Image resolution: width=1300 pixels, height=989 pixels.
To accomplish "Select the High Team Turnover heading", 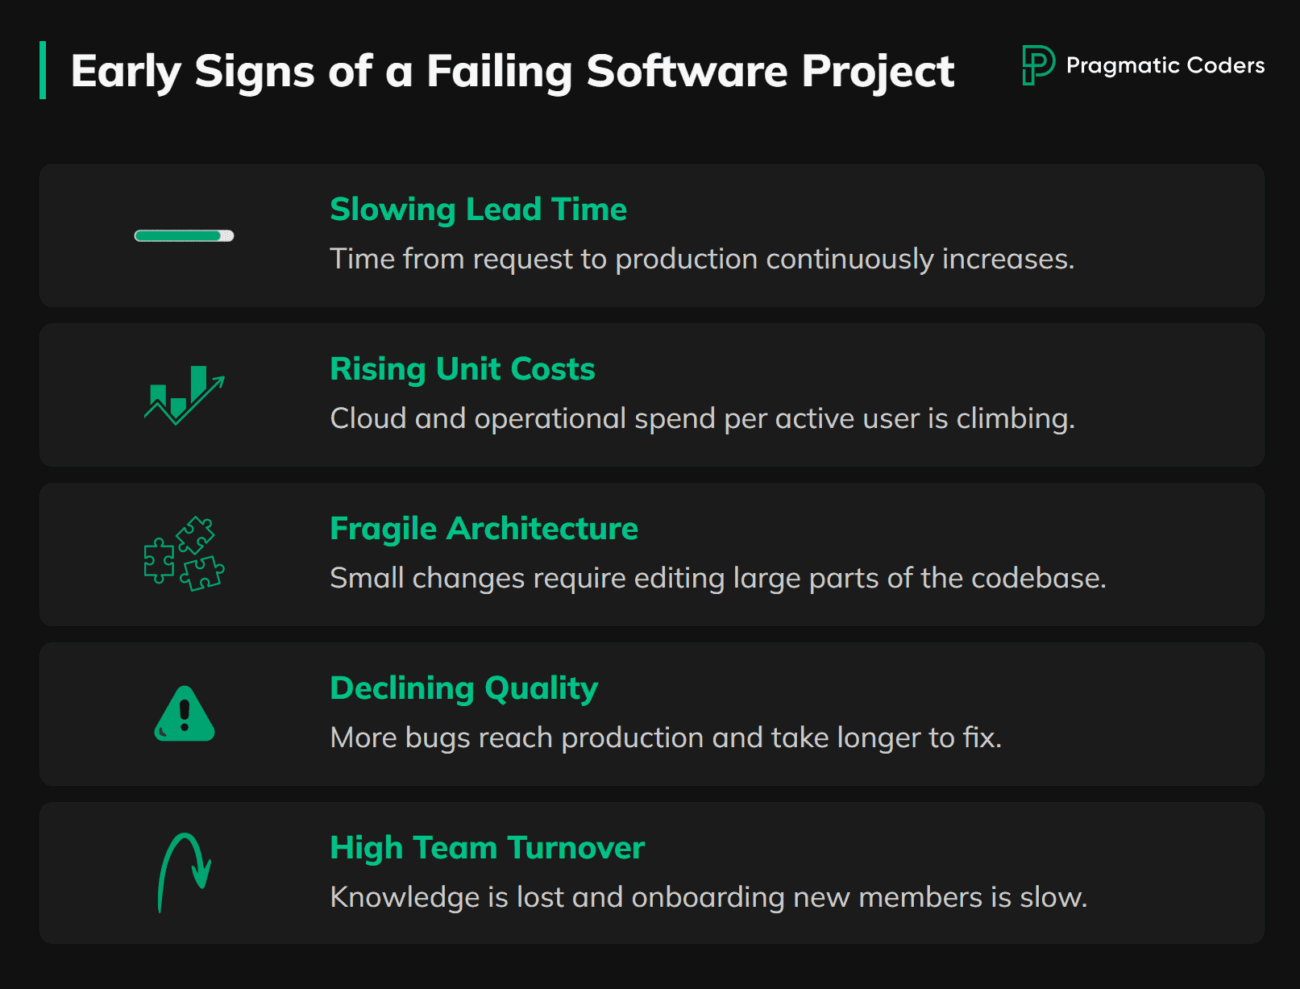I will (487, 848).
